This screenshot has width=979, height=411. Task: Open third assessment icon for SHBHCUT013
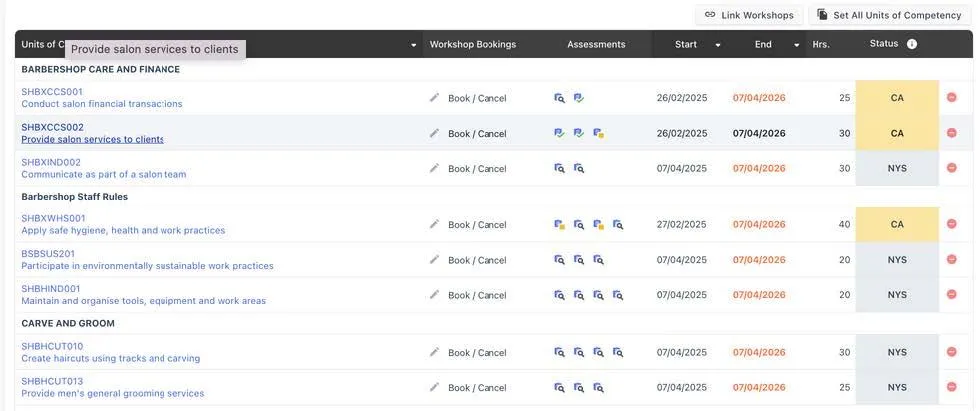(x=598, y=388)
